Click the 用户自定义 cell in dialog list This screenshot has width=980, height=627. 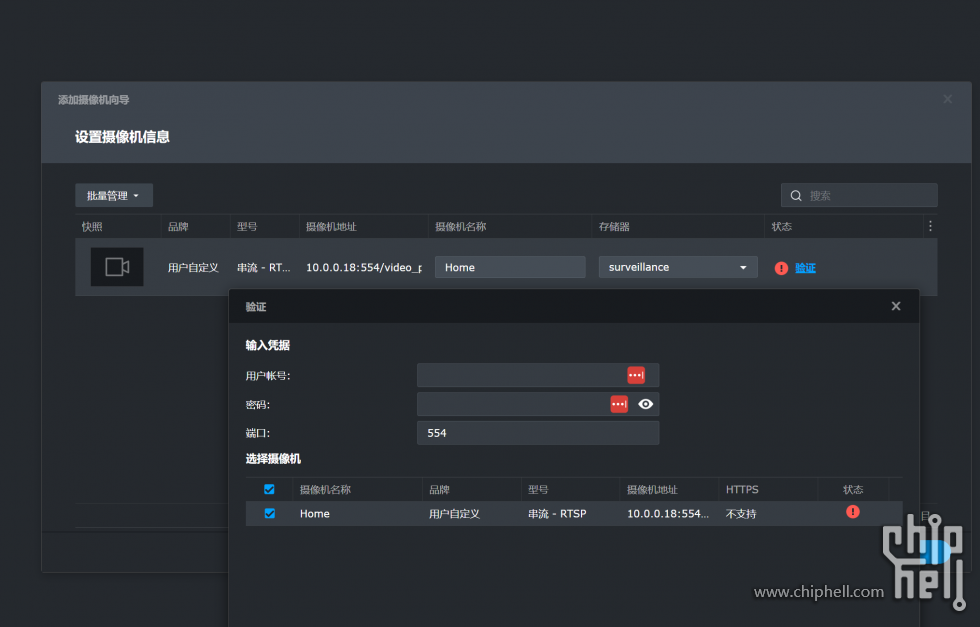tap(454, 514)
